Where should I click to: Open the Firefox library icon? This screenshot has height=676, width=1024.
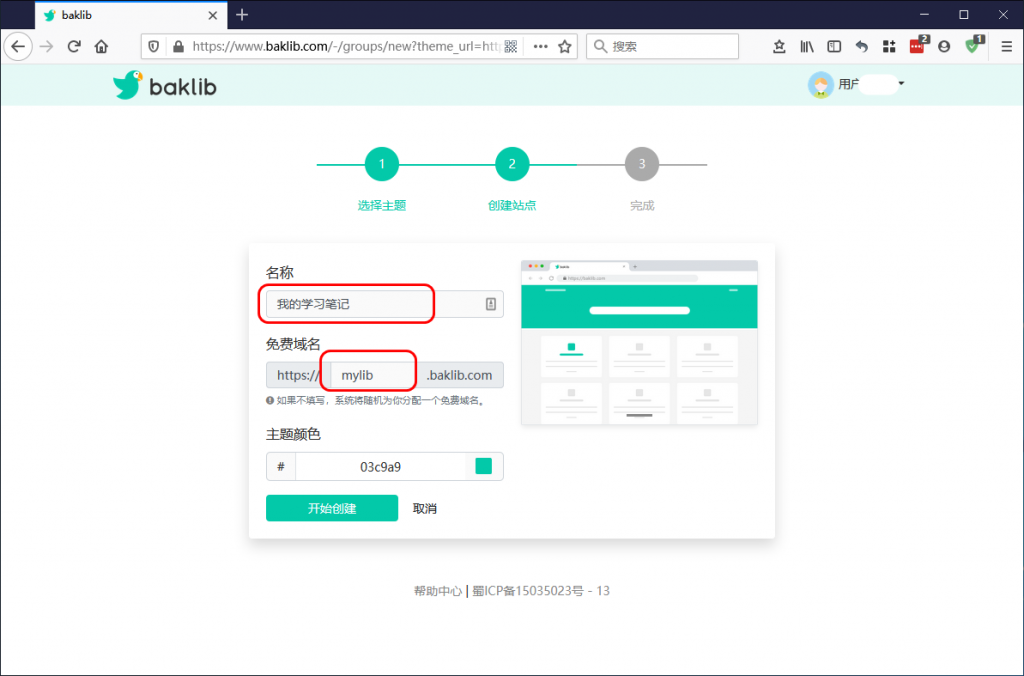[807, 46]
